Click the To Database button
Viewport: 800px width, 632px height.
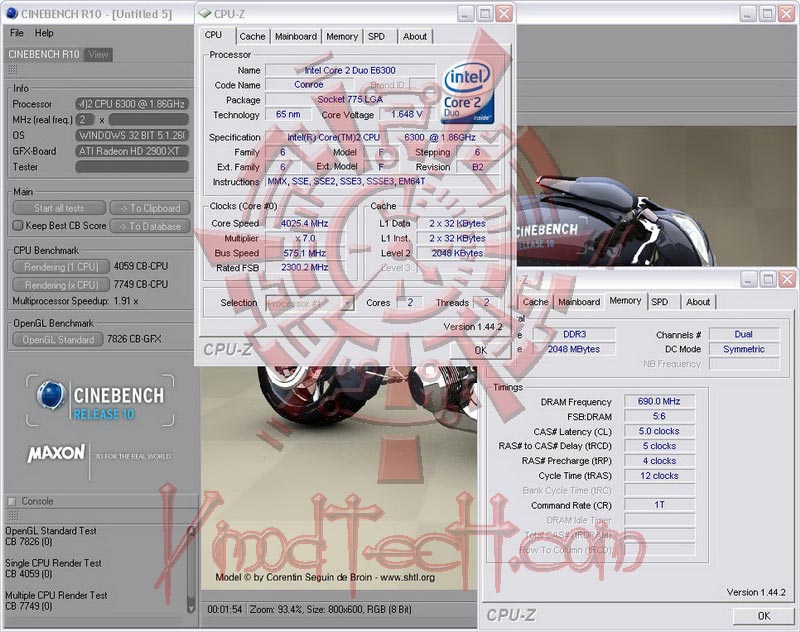tap(150, 226)
